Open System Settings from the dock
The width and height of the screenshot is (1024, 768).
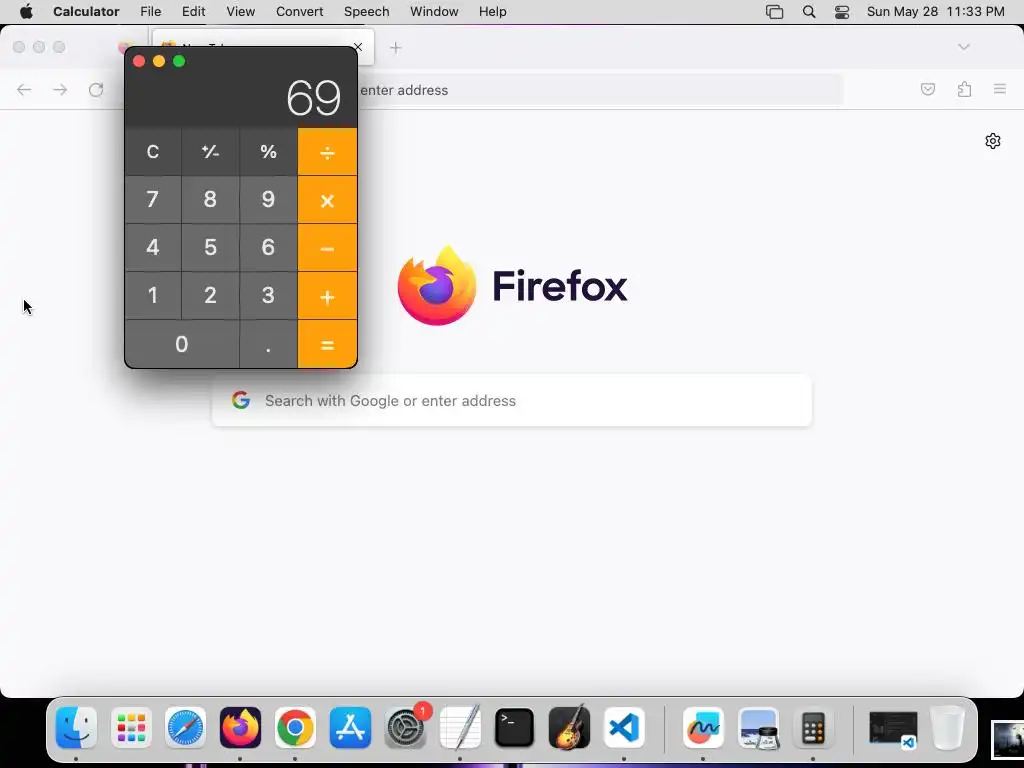[x=405, y=728]
